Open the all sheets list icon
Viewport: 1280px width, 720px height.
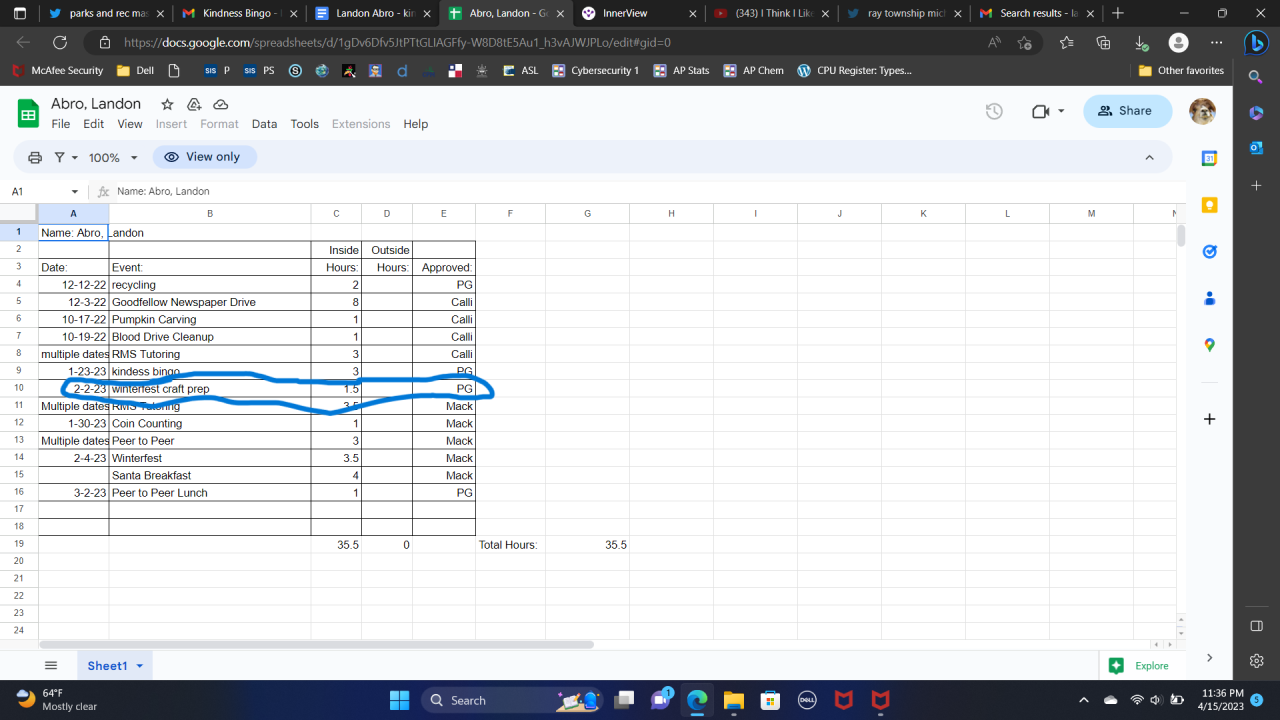pos(51,666)
